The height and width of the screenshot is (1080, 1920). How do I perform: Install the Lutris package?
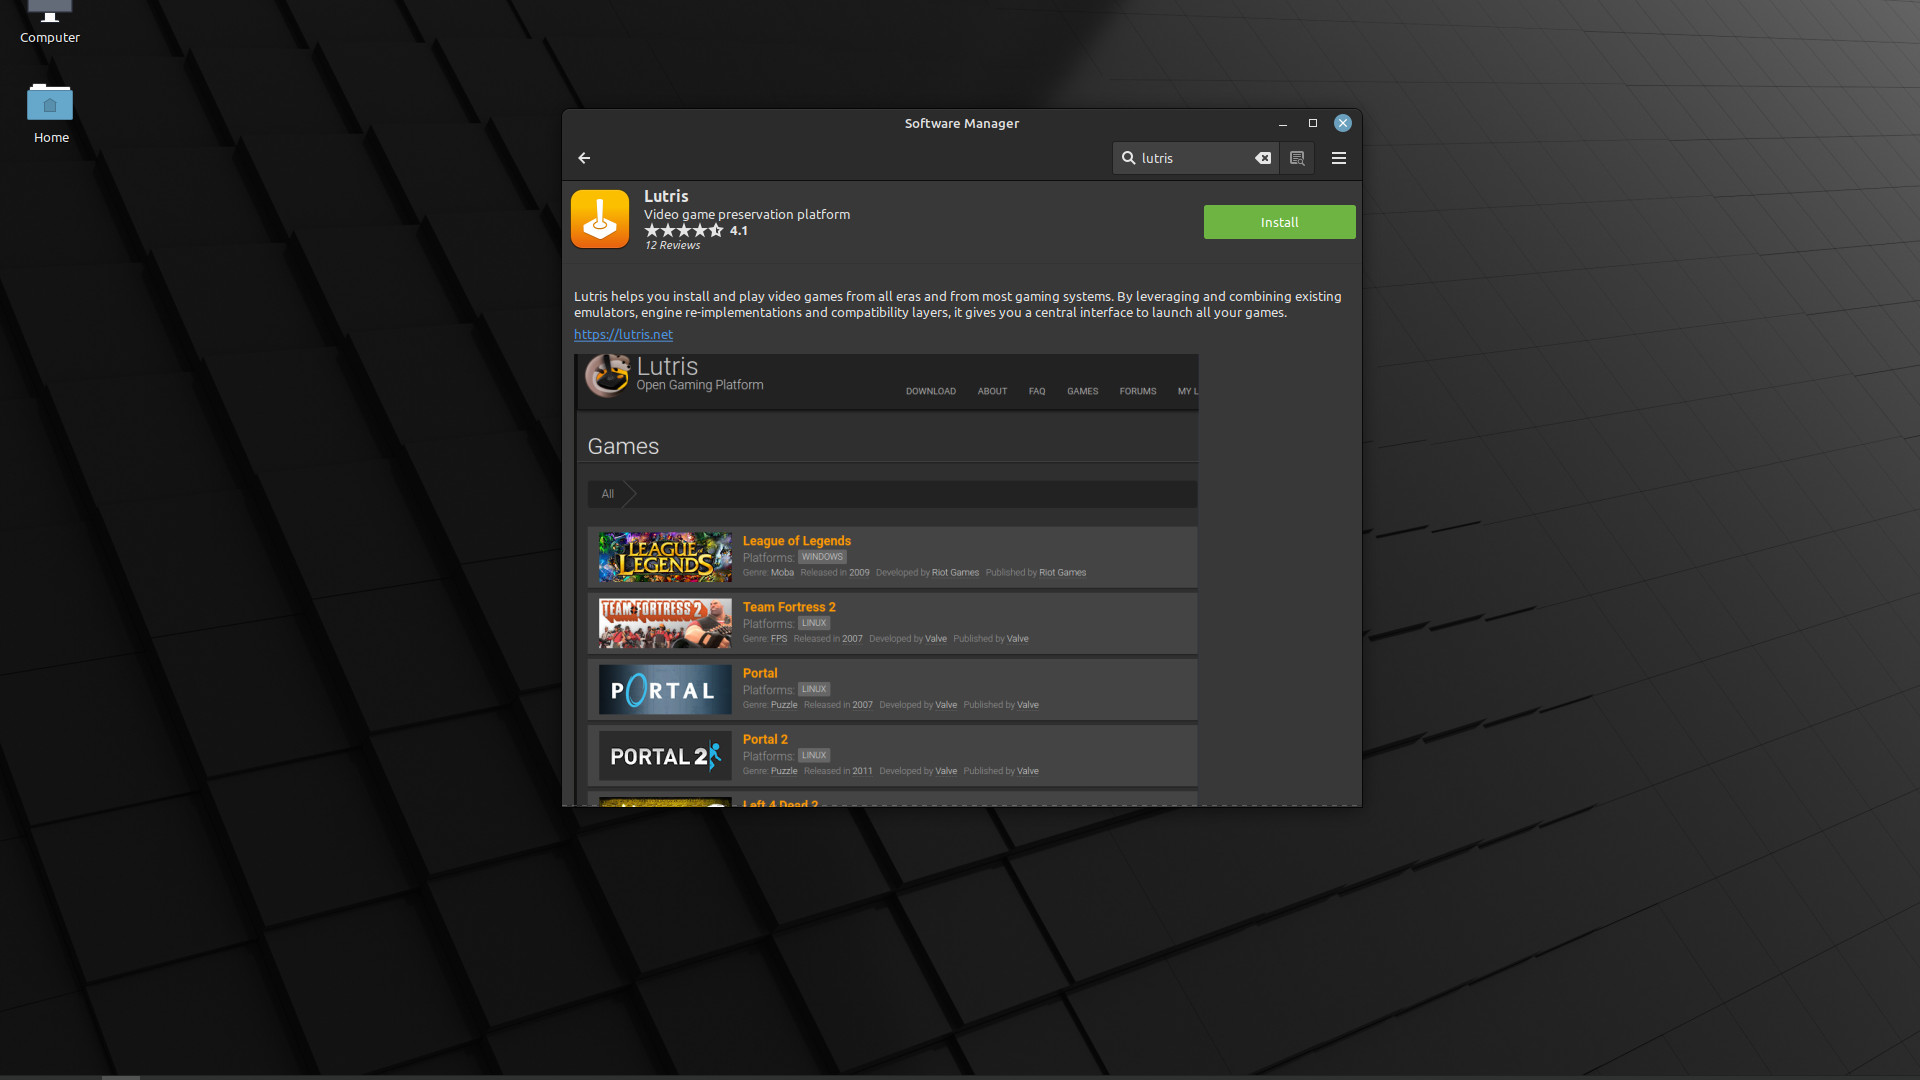[x=1279, y=222]
